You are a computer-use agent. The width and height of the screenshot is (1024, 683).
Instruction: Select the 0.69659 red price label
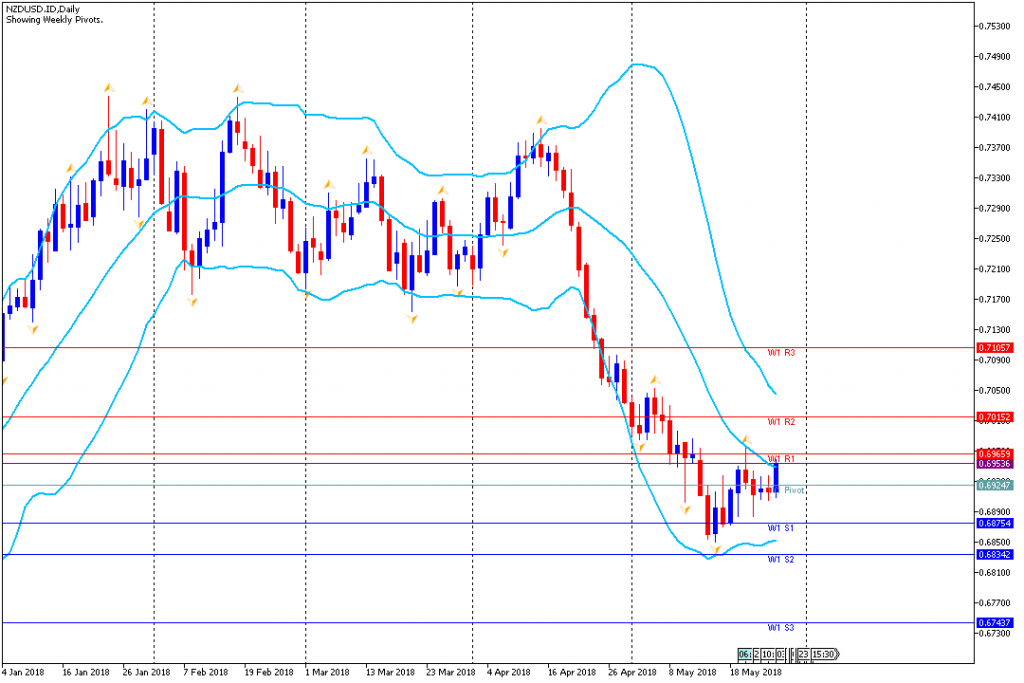[995, 454]
